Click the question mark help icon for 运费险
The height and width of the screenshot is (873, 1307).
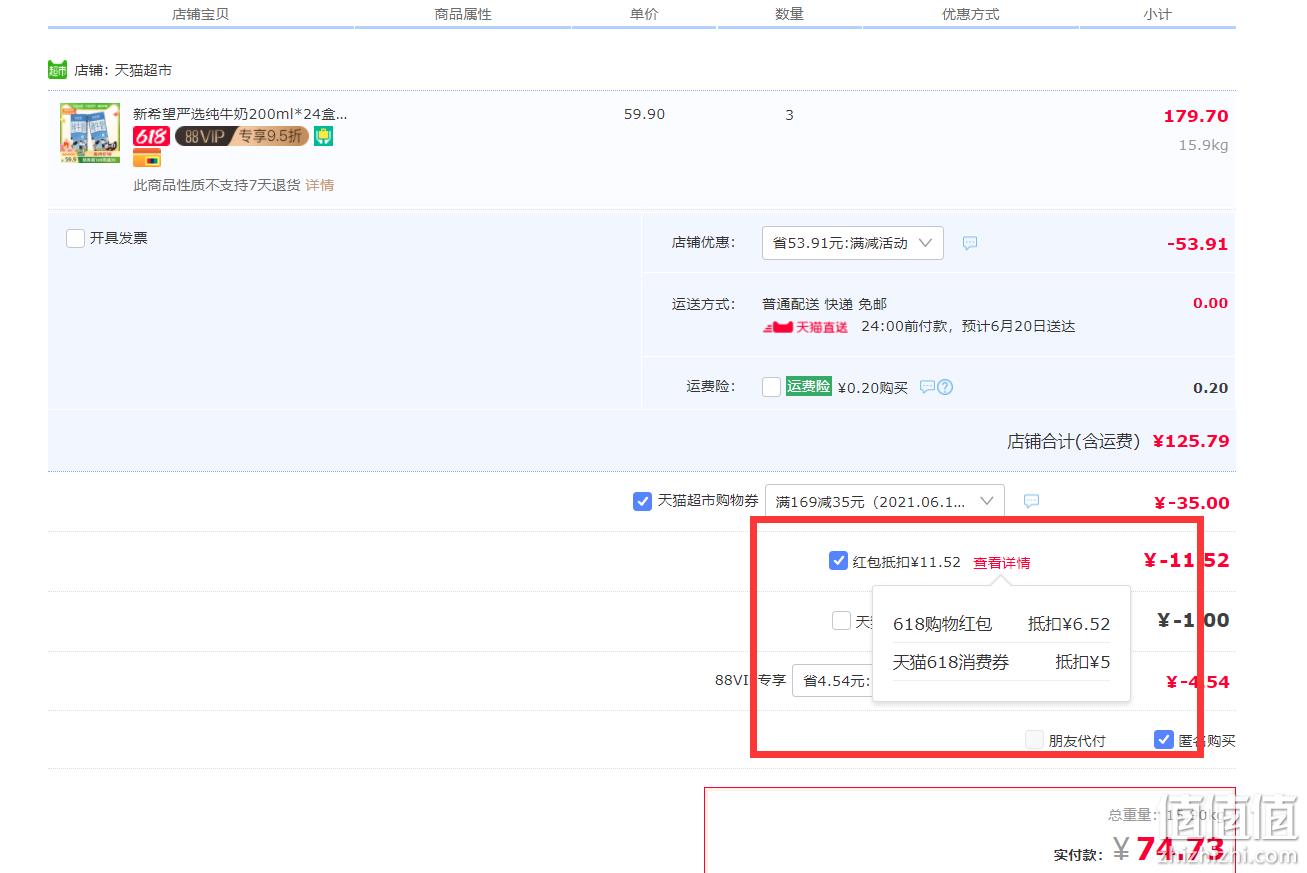(x=945, y=387)
